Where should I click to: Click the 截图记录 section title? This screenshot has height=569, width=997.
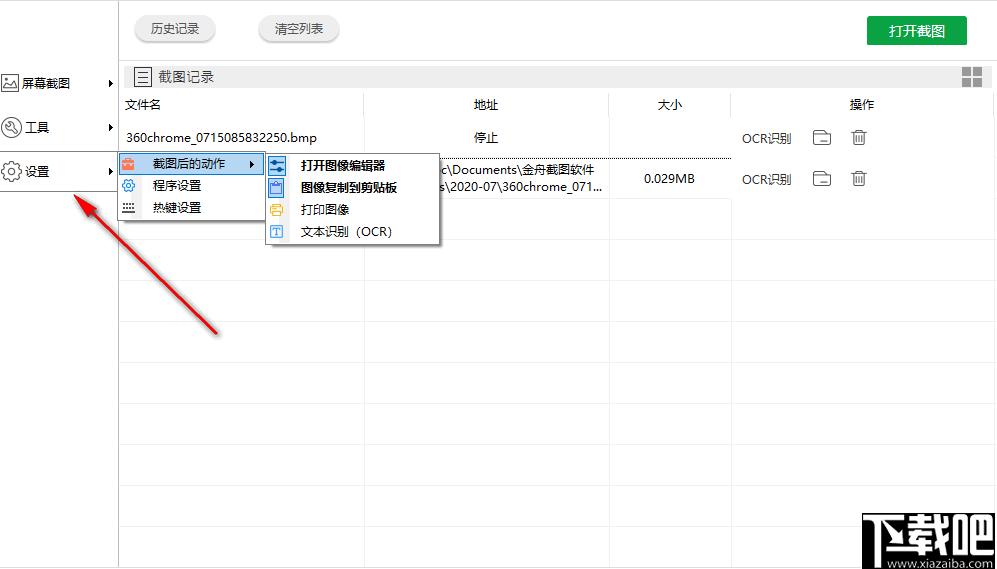pyautogui.click(x=186, y=78)
